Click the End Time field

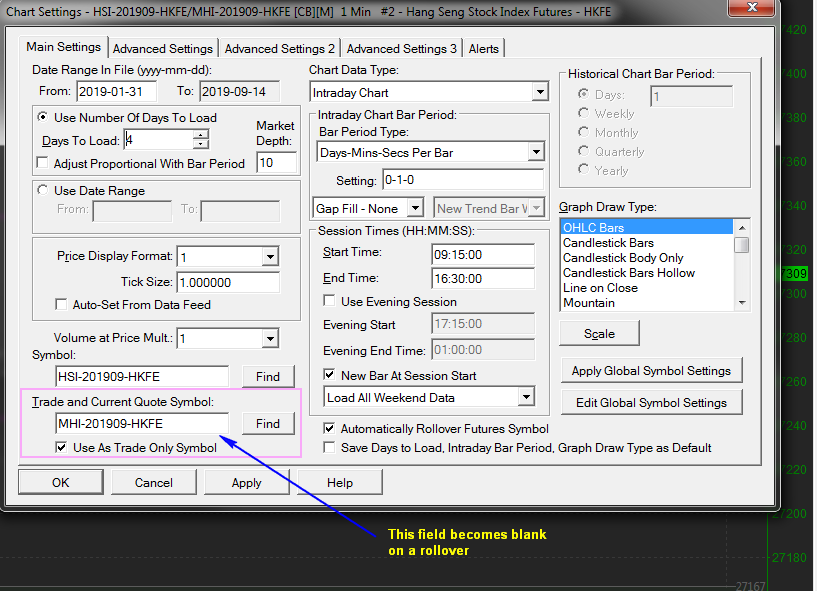[x=483, y=278]
